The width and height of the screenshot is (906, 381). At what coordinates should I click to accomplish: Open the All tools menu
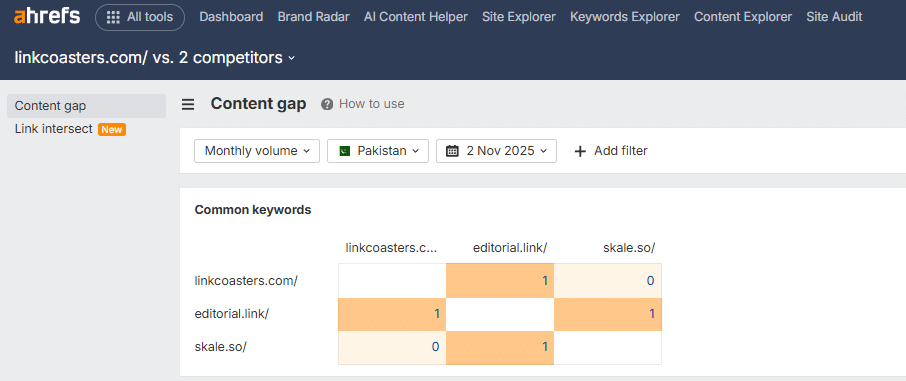[140, 17]
